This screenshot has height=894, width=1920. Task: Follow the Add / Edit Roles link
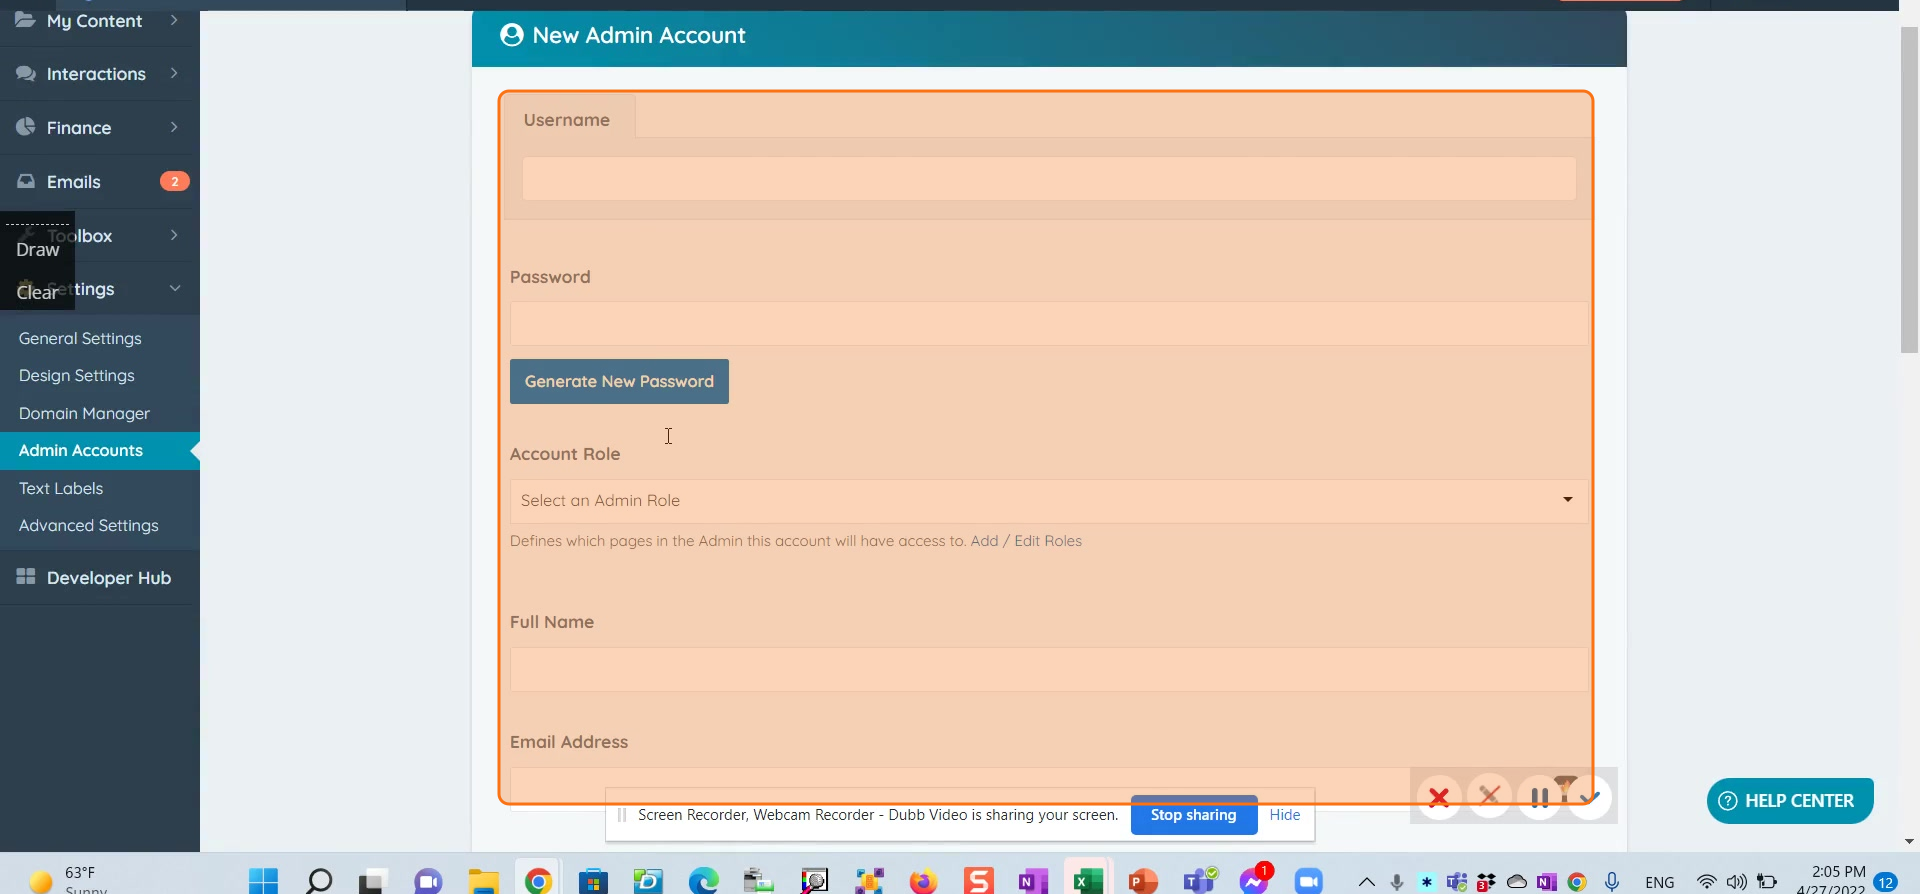click(x=1026, y=541)
